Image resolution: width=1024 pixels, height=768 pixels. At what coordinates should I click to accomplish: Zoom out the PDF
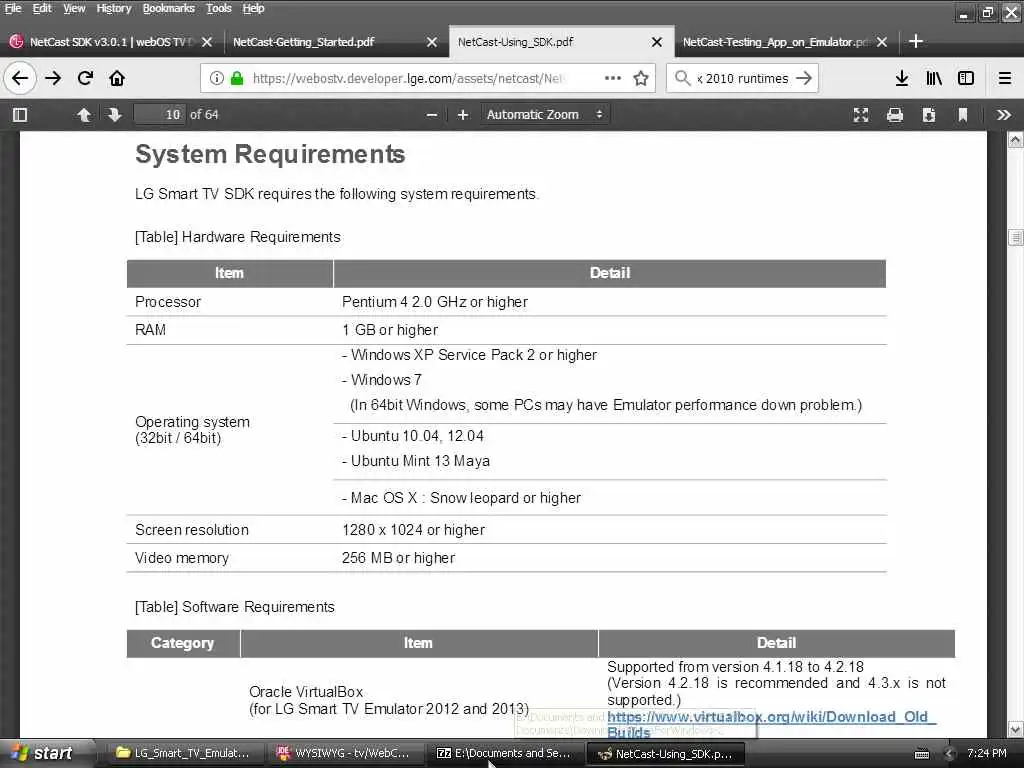point(432,115)
